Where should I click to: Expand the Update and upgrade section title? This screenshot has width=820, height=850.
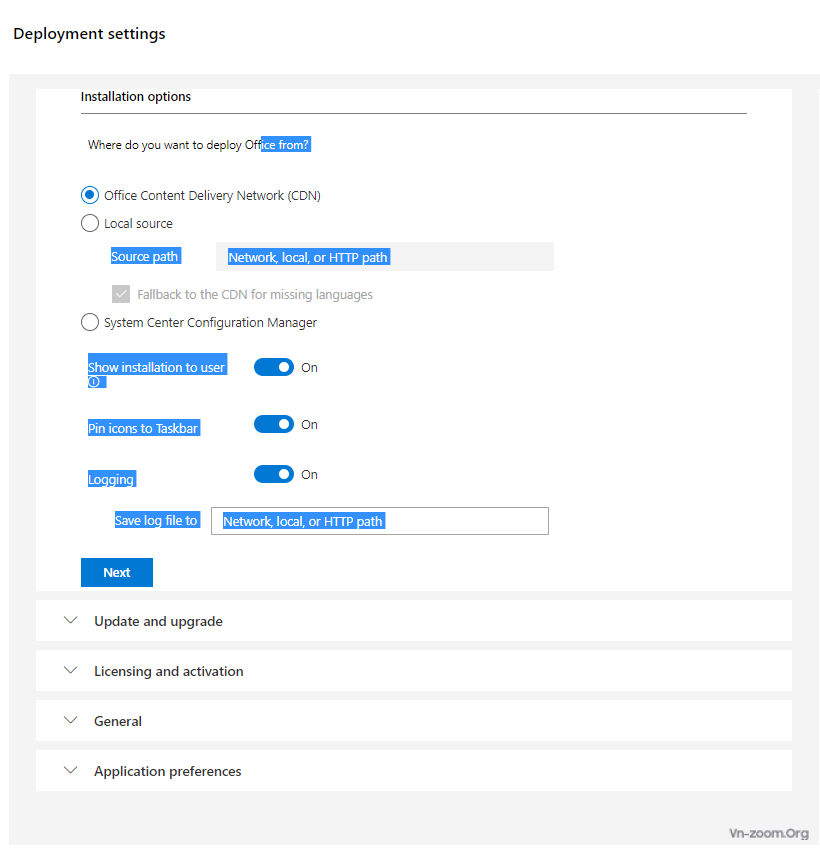tap(158, 621)
